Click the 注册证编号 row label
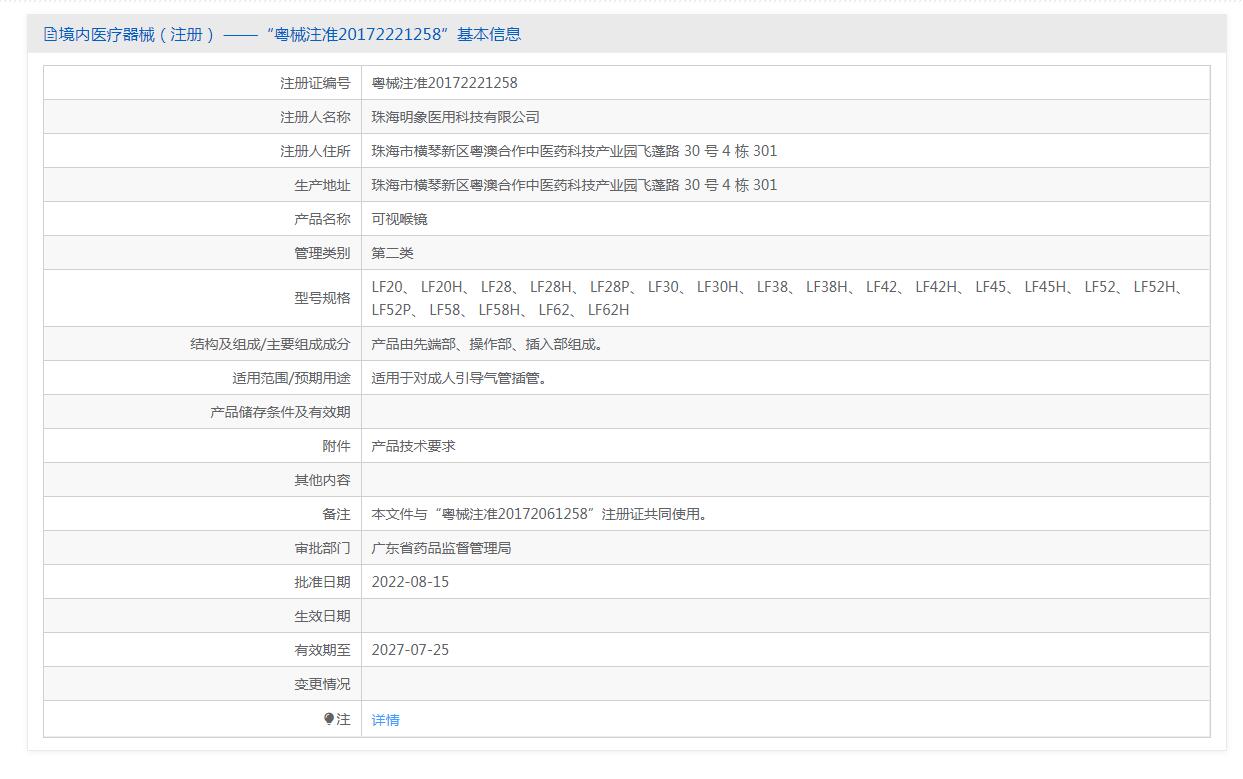The width and height of the screenshot is (1243, 779). (x=315, y=83)
